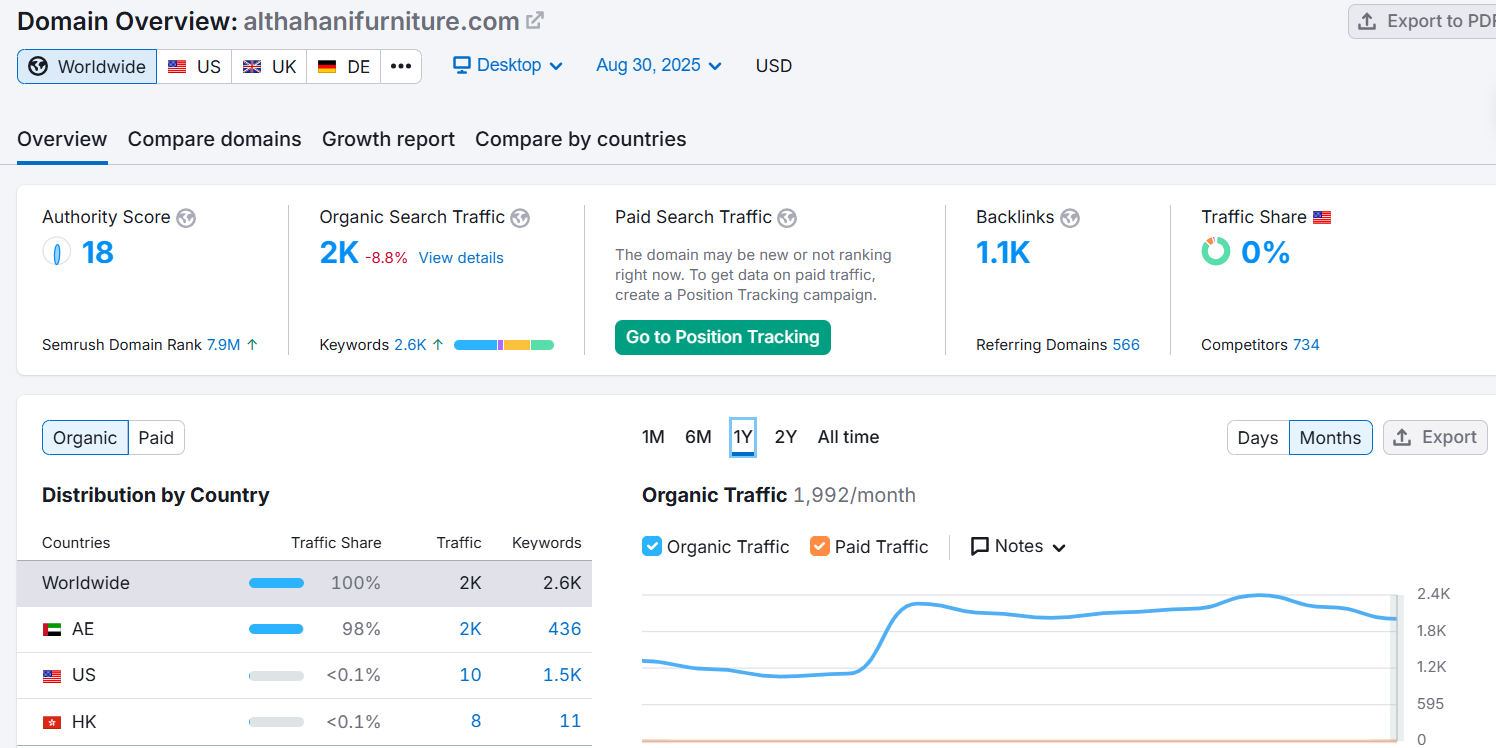This screenshot has width=1496, height=748.
Task: Open the Desktop device dropdown
Action: pyautogui.click(x=508, y=66)
